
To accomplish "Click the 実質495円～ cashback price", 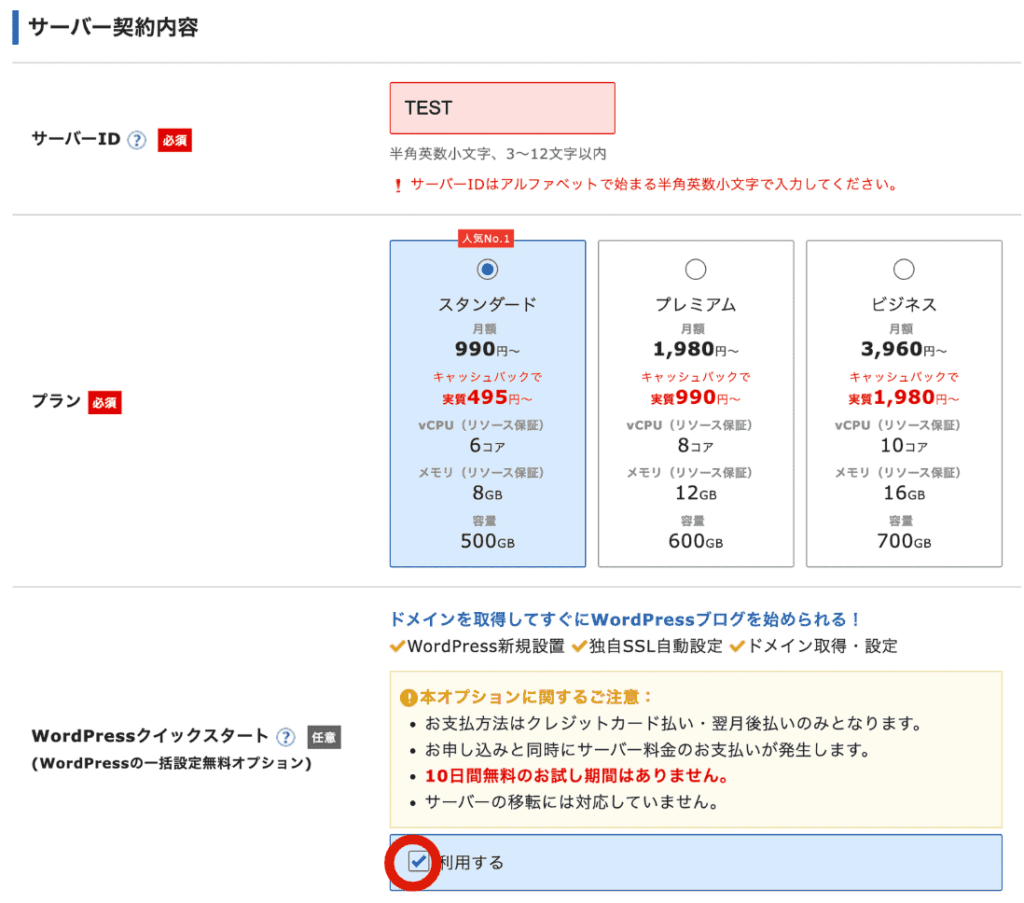I will pyautogui.click(x=487, y=397).
